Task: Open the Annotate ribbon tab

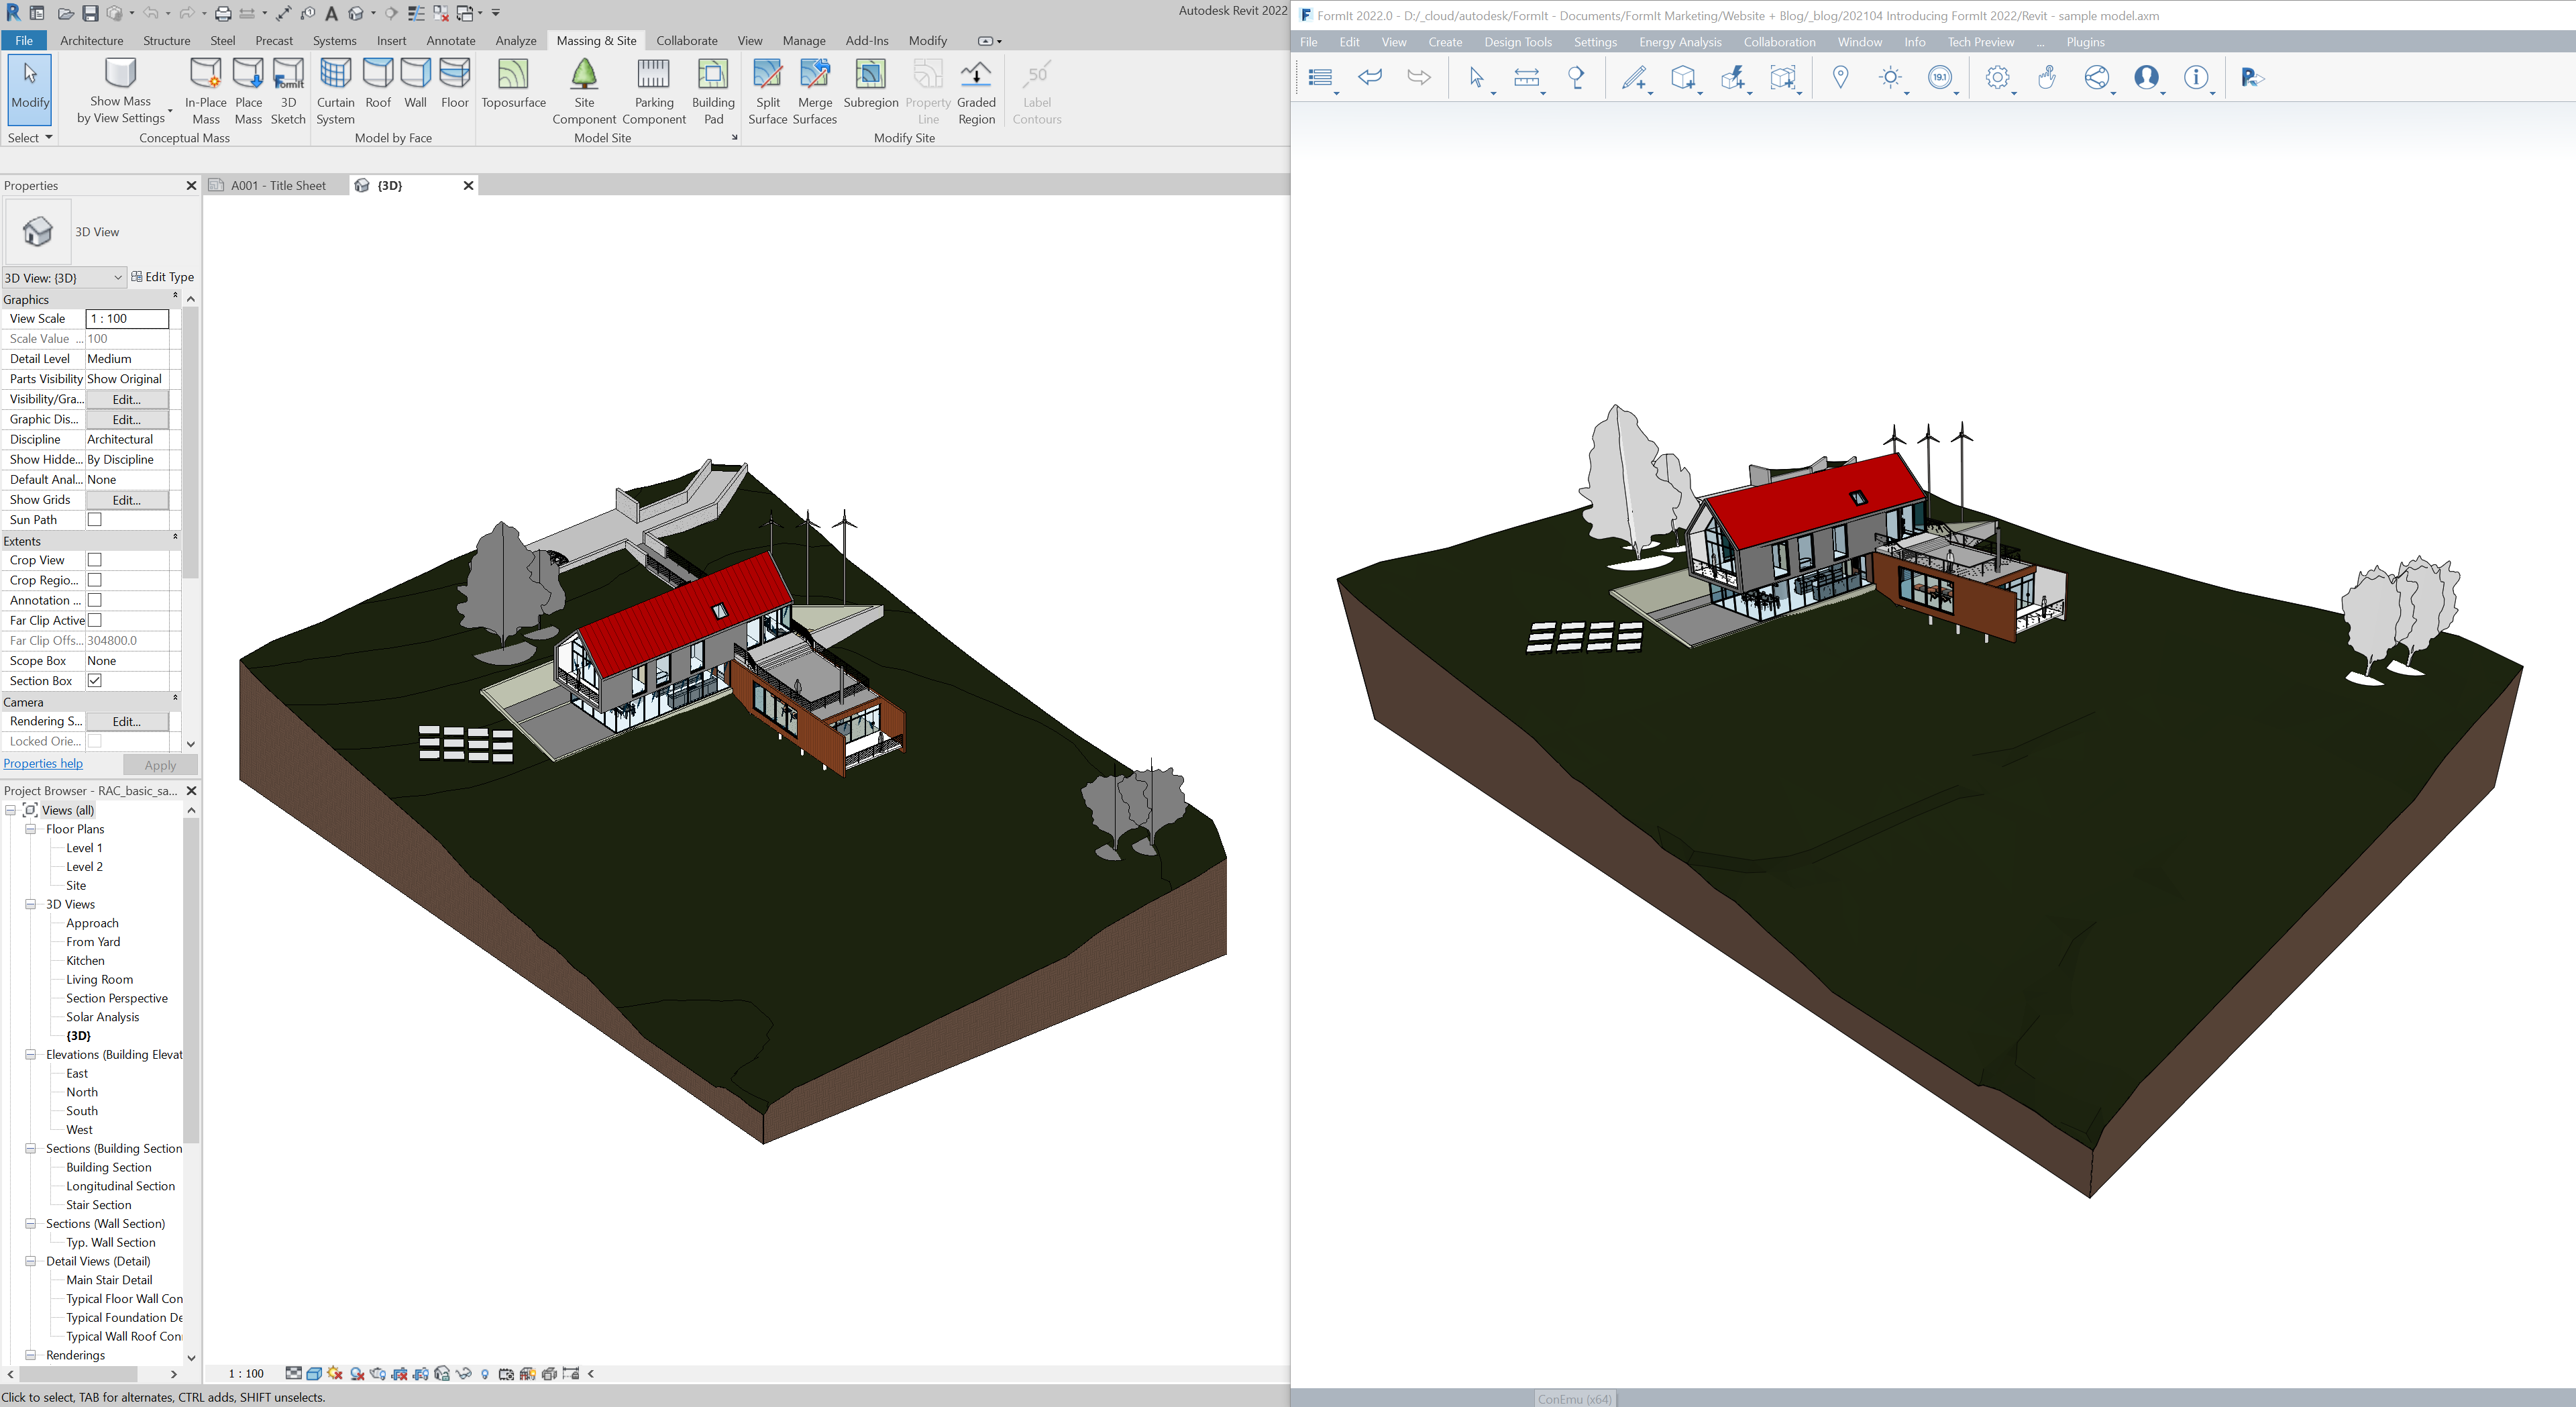Action: pos(450,41)
